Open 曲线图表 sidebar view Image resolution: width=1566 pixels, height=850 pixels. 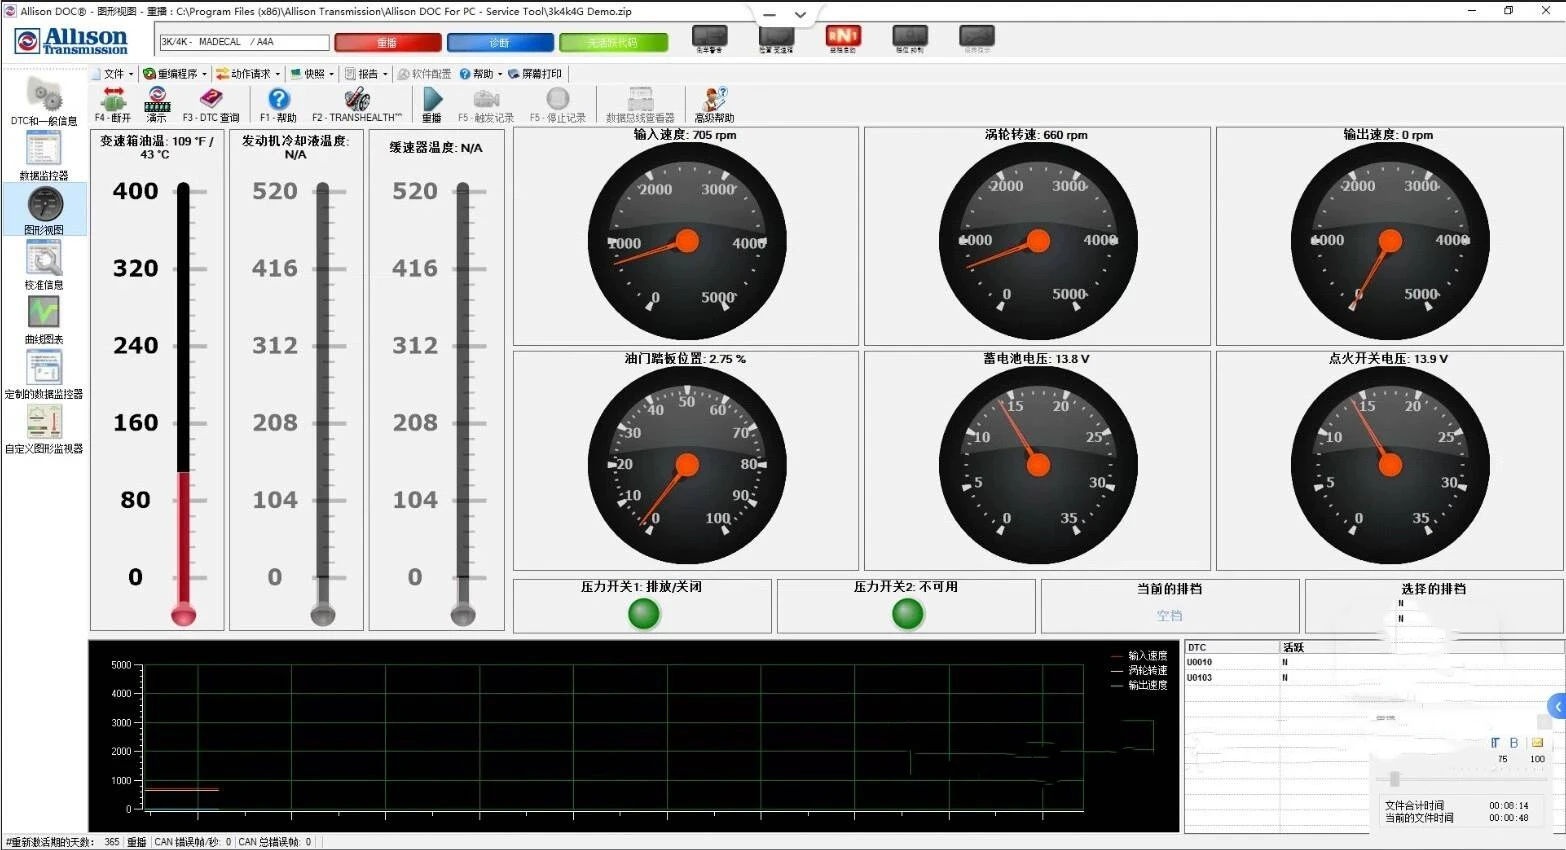(44, 318)
